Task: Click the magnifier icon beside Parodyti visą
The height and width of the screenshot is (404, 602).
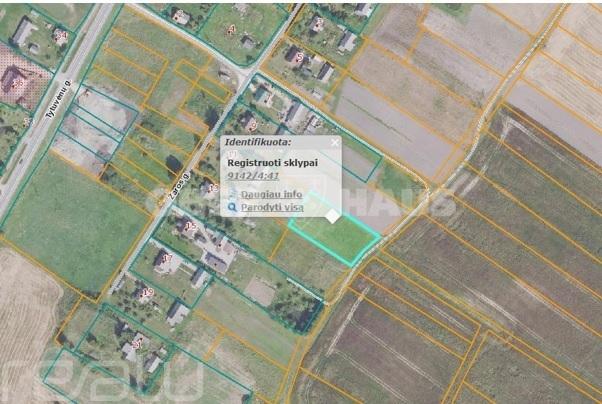Action: (232, 207)
